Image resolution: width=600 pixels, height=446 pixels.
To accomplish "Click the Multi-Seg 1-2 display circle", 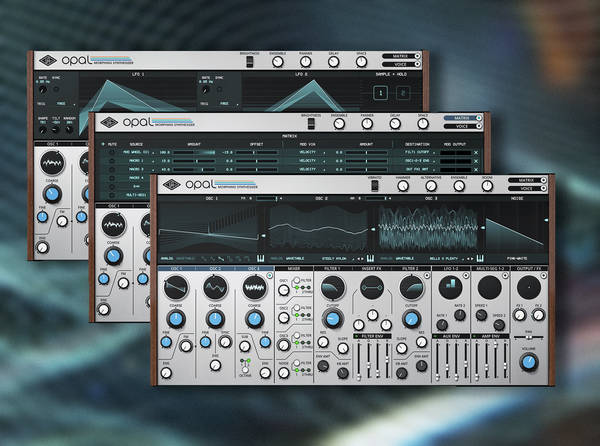I will (x=490, y=287).
